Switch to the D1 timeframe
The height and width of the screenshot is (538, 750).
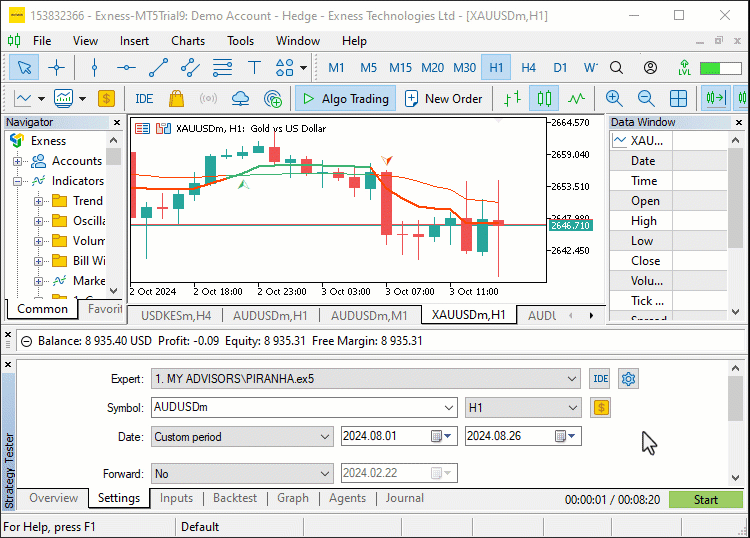560,67
